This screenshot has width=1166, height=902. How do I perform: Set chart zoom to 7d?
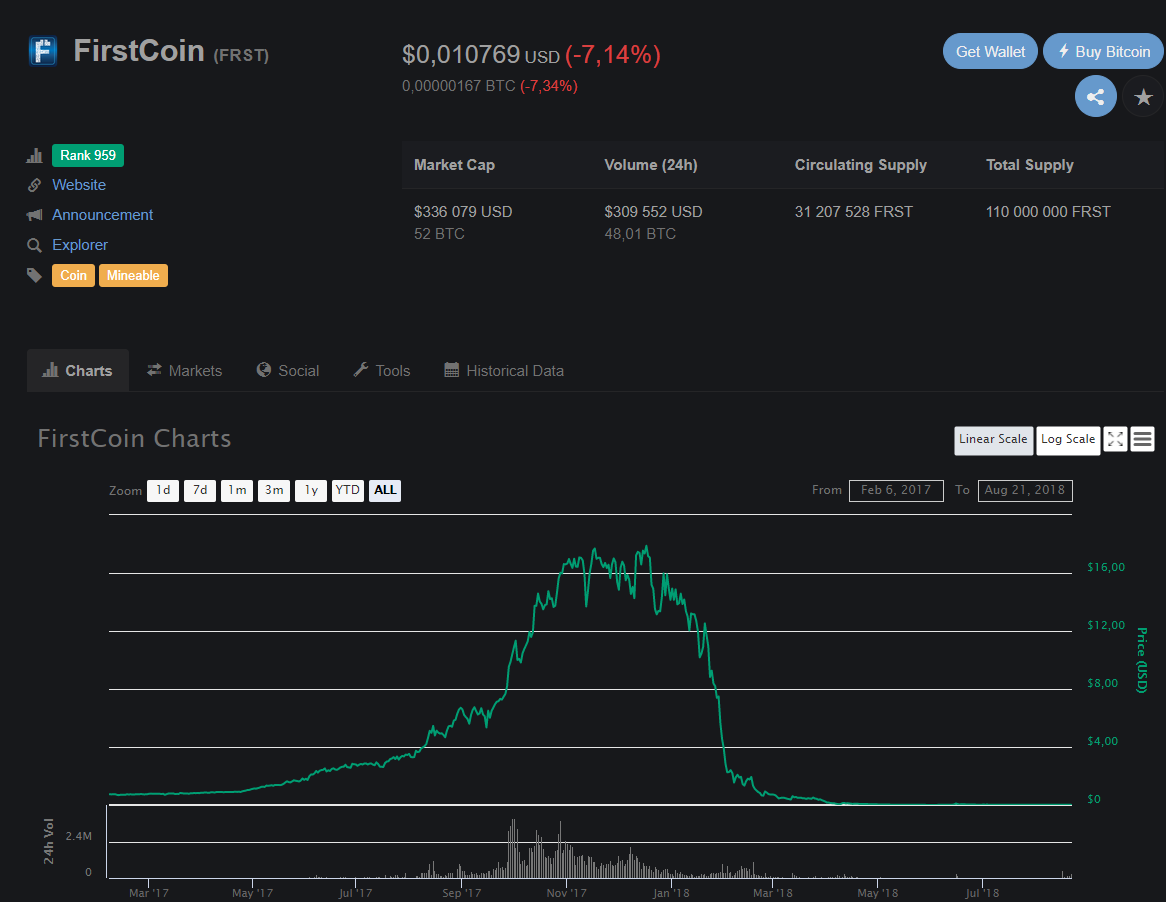coord(200,491)
